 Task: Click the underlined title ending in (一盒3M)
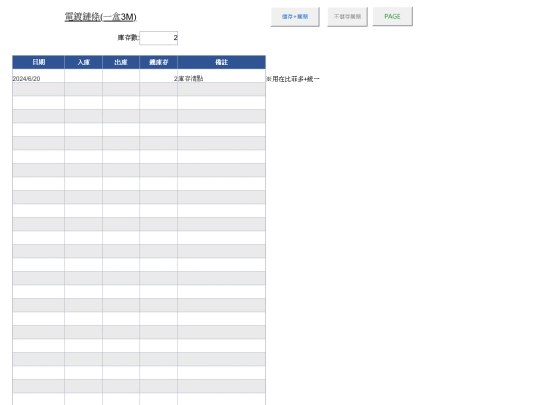101,17
